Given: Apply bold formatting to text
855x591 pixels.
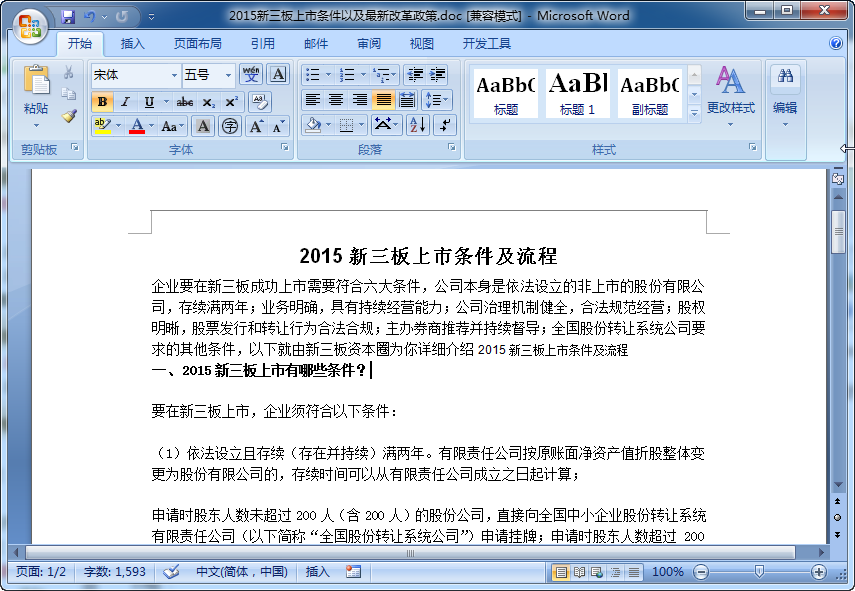Looking at the screenshot, I should click(102, 101).
